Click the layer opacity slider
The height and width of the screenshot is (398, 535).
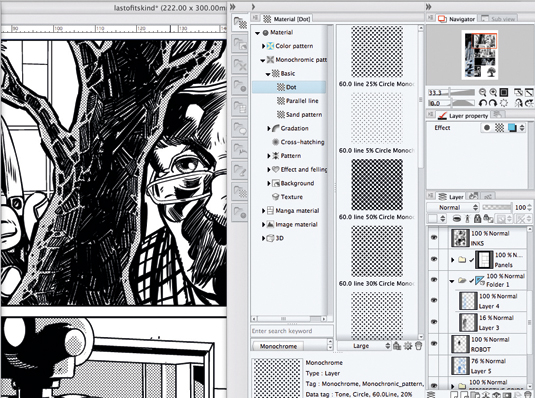point(497,207)
